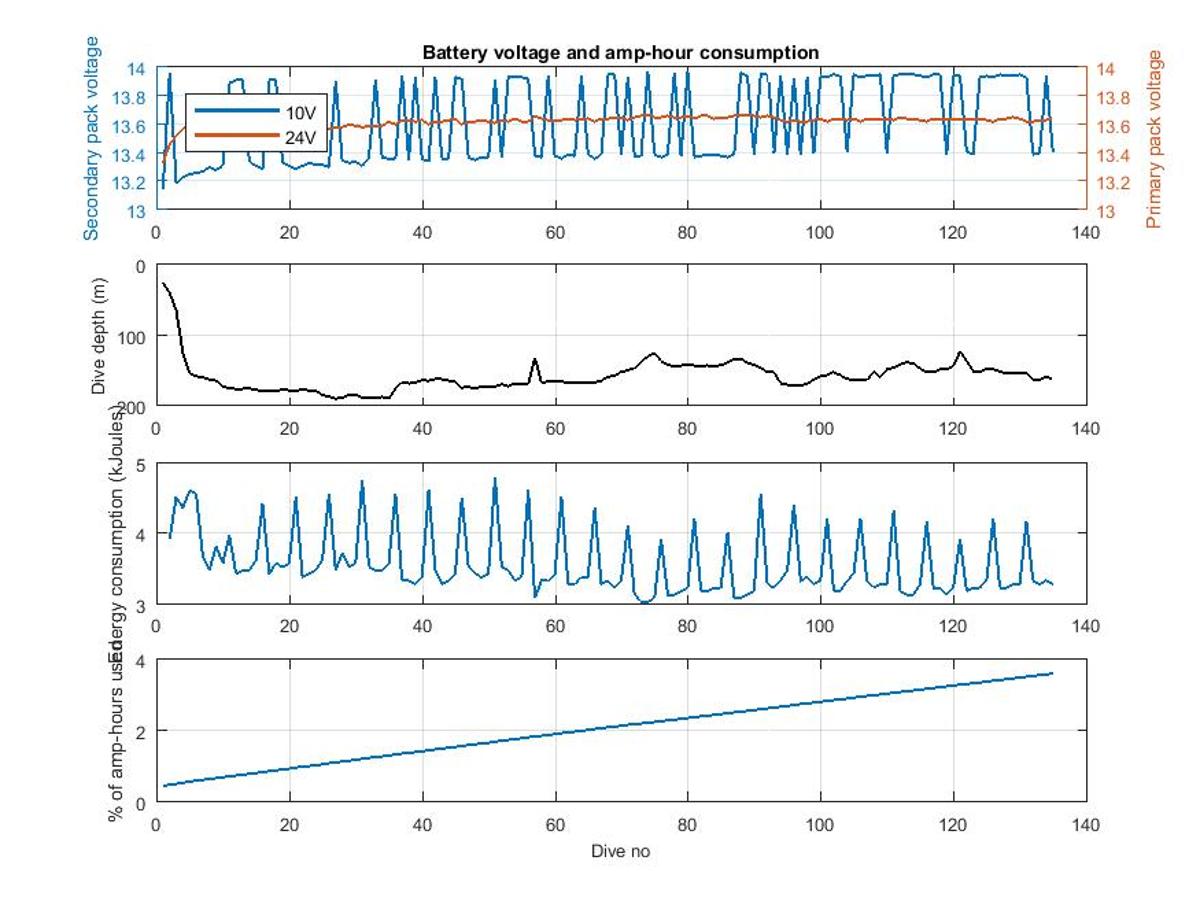1200x900 pixels.
Task: Click the 2 tick on the amp-hours used y-axis
Action: (x=141, y=732)
